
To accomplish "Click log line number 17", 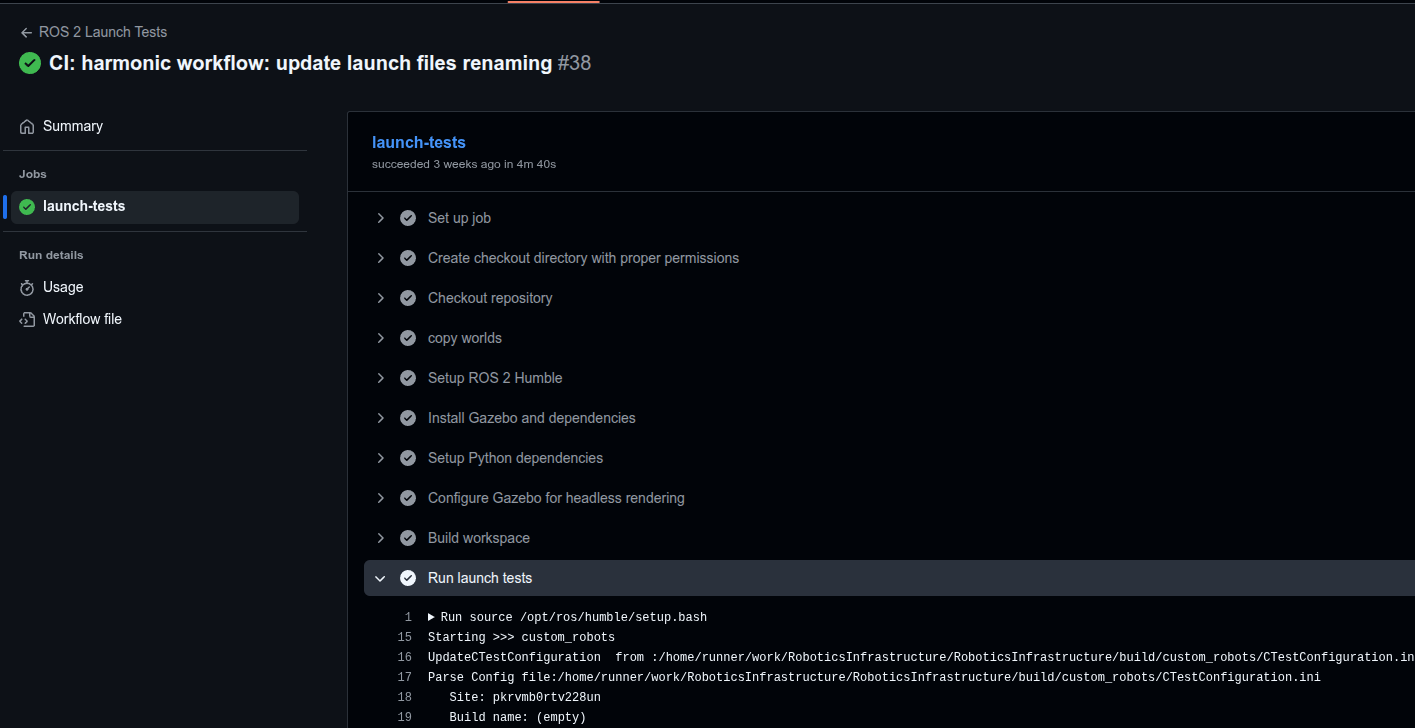I will [405, 677].
